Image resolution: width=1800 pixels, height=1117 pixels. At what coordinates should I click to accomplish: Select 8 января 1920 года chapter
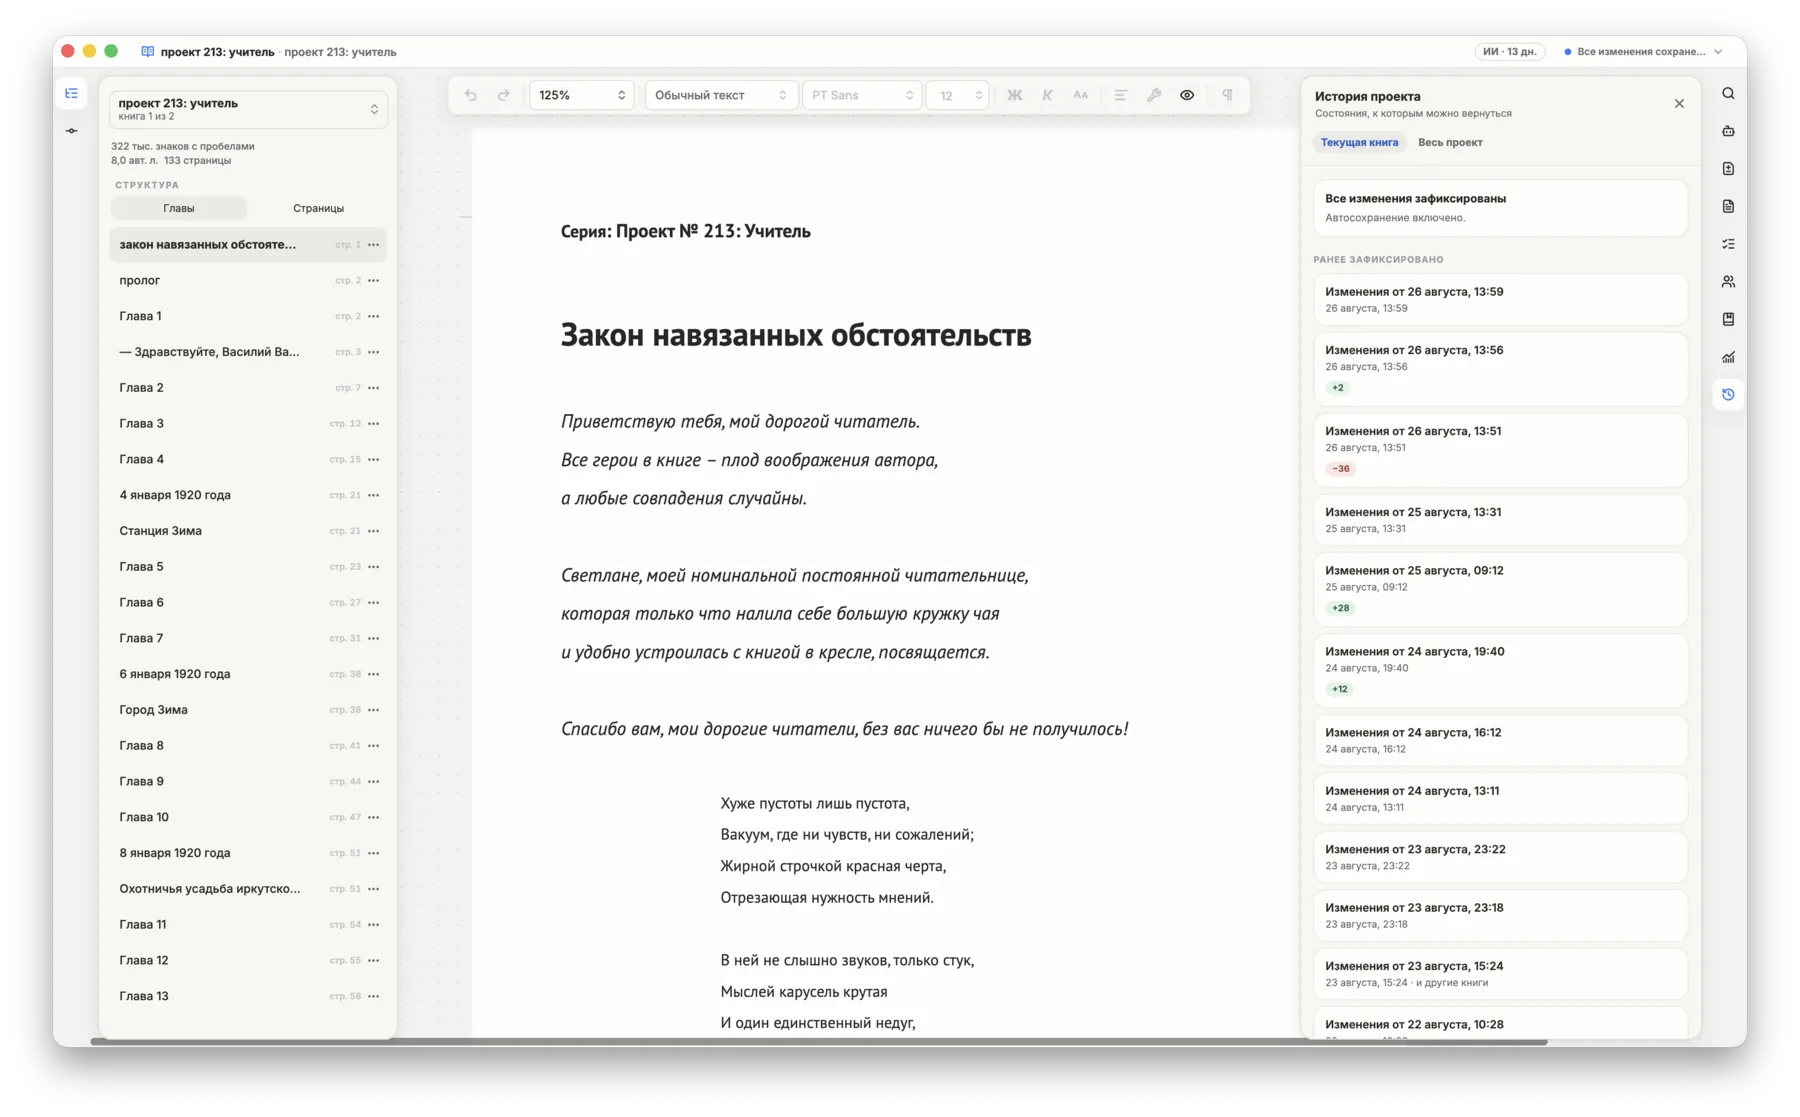click(x=247, y=853)
